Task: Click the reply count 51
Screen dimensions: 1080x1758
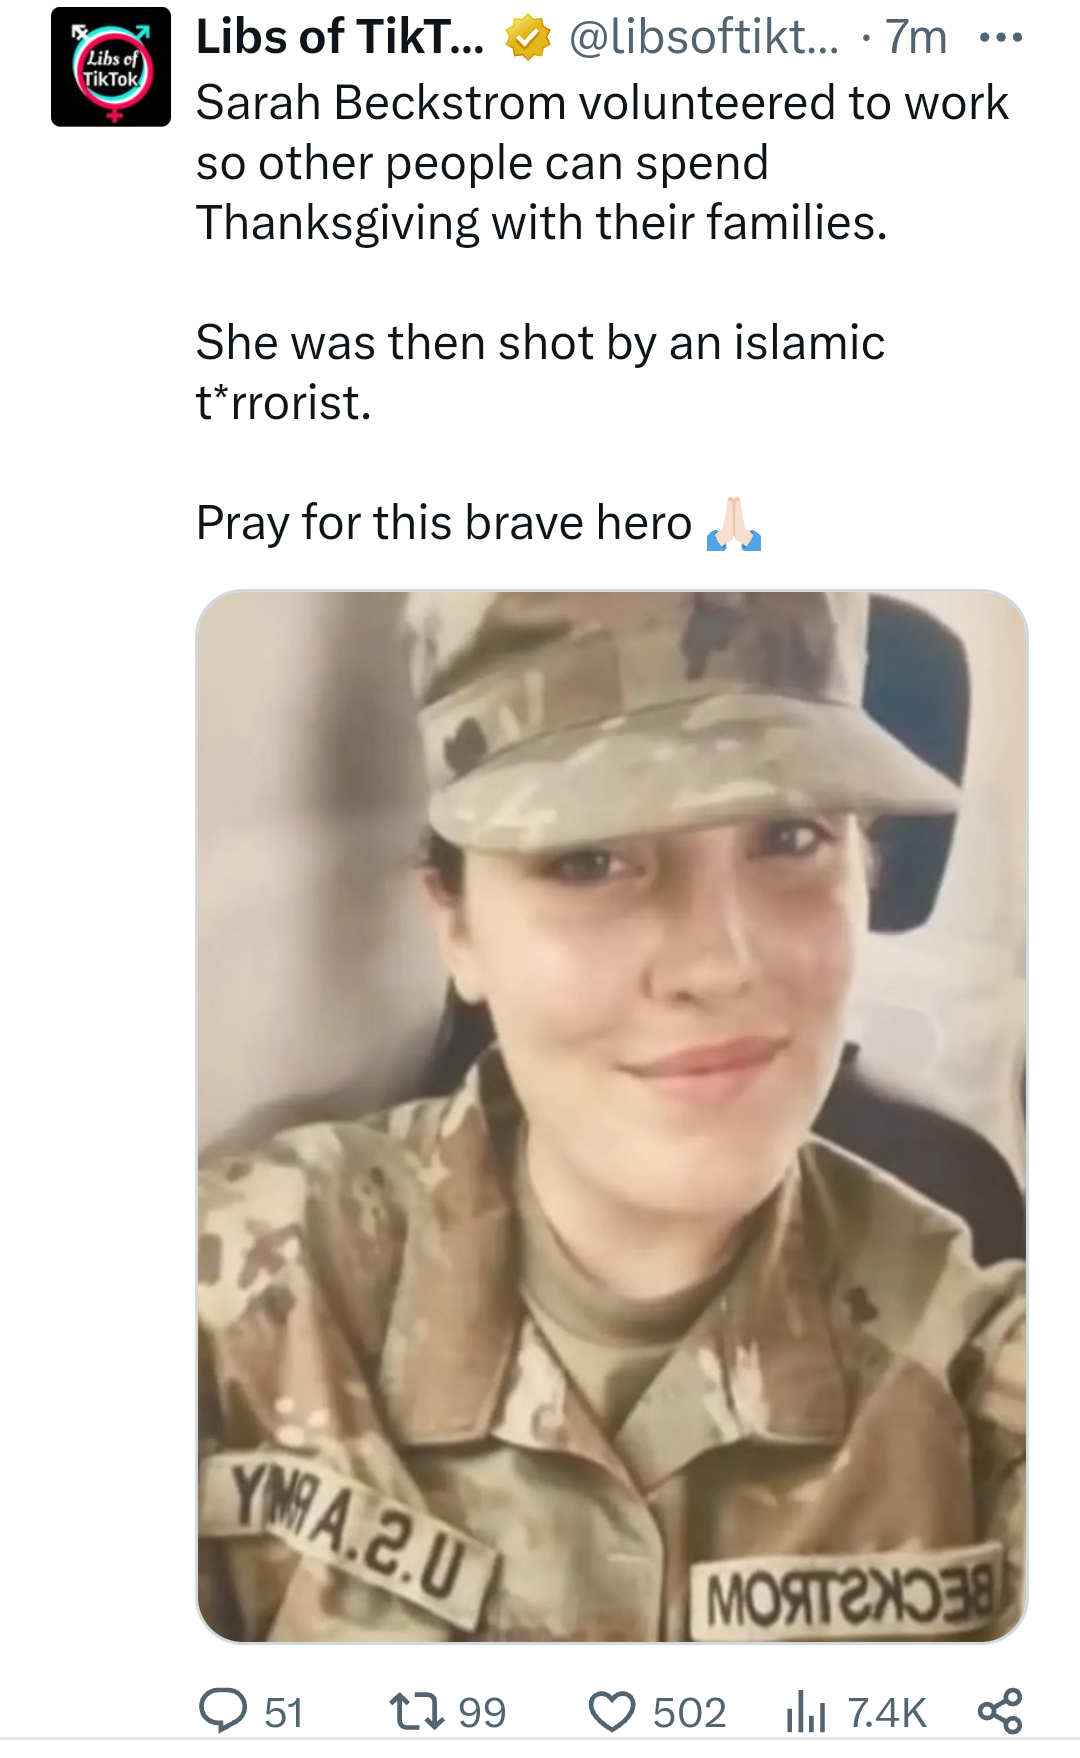Action: coord(284,1712)
